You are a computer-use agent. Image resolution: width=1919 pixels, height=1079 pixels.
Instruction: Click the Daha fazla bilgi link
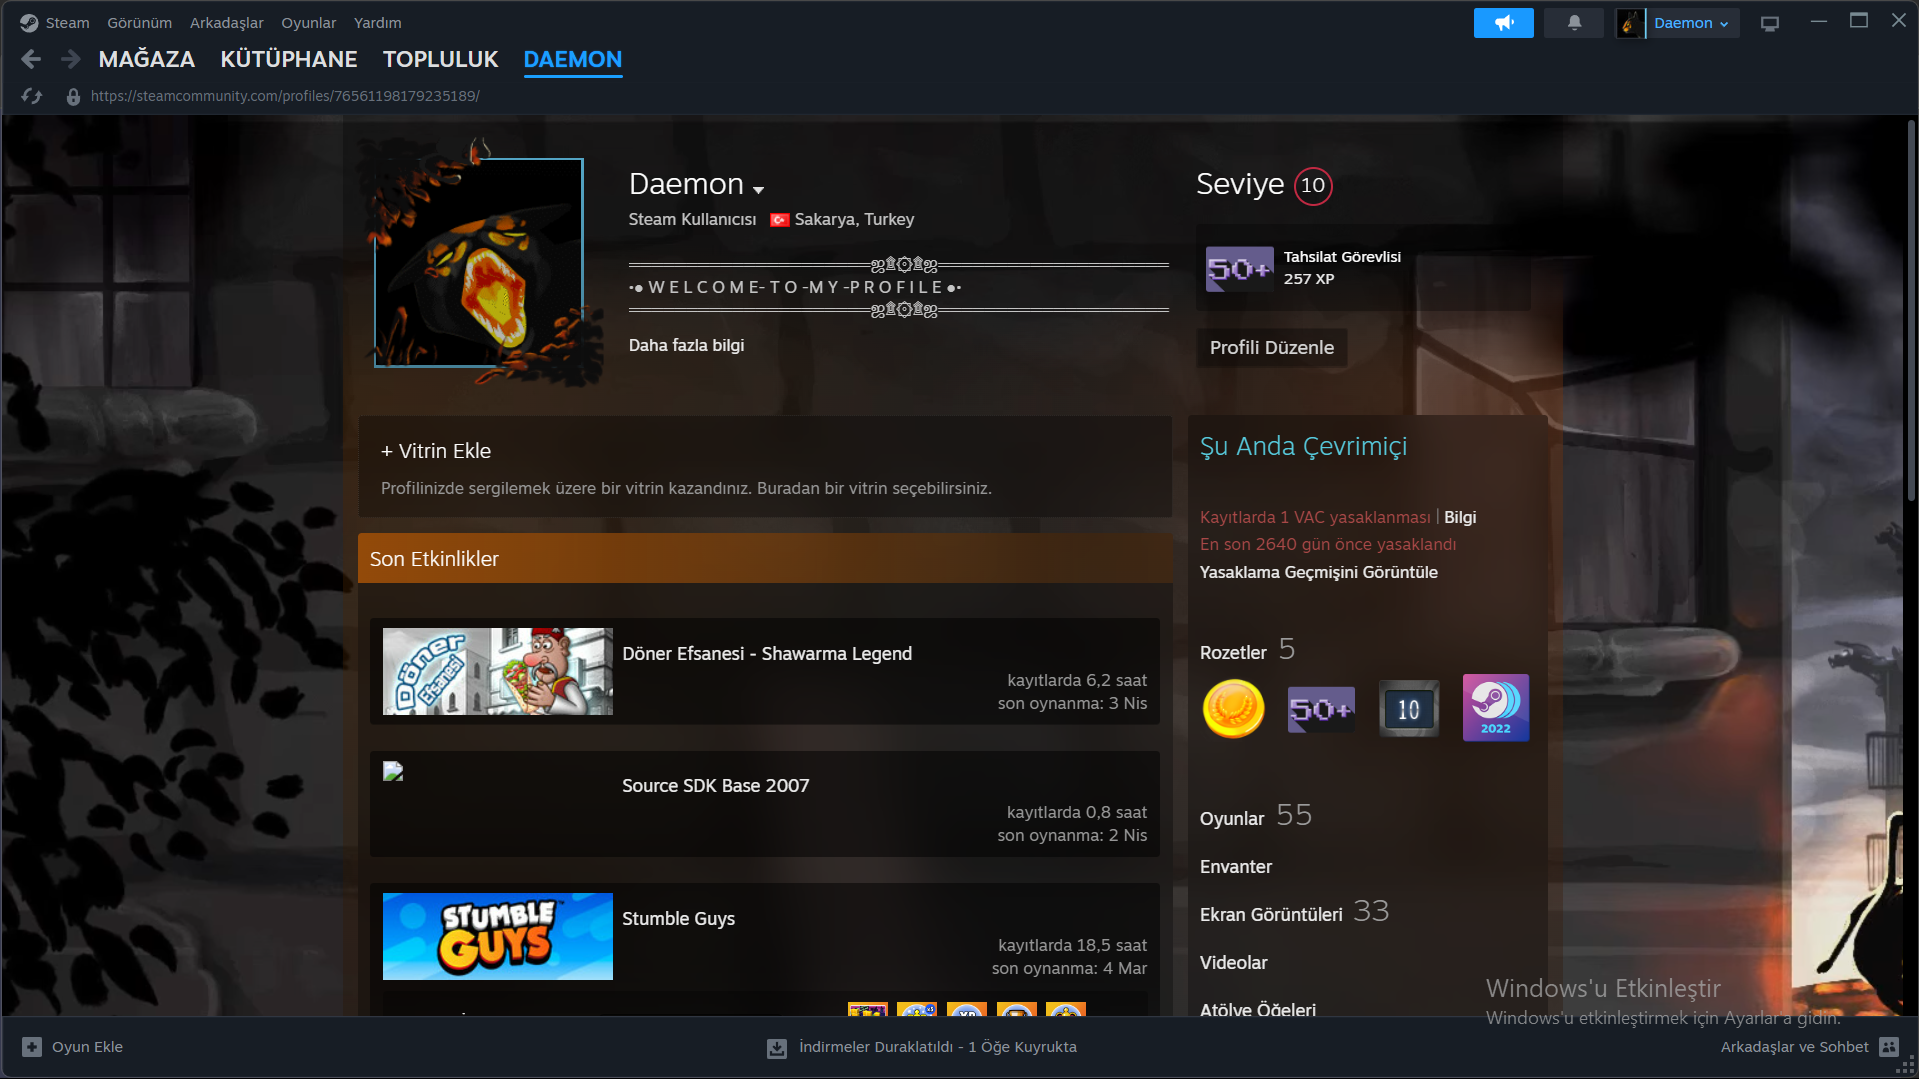pyautogui.click(x=686, y=346)
